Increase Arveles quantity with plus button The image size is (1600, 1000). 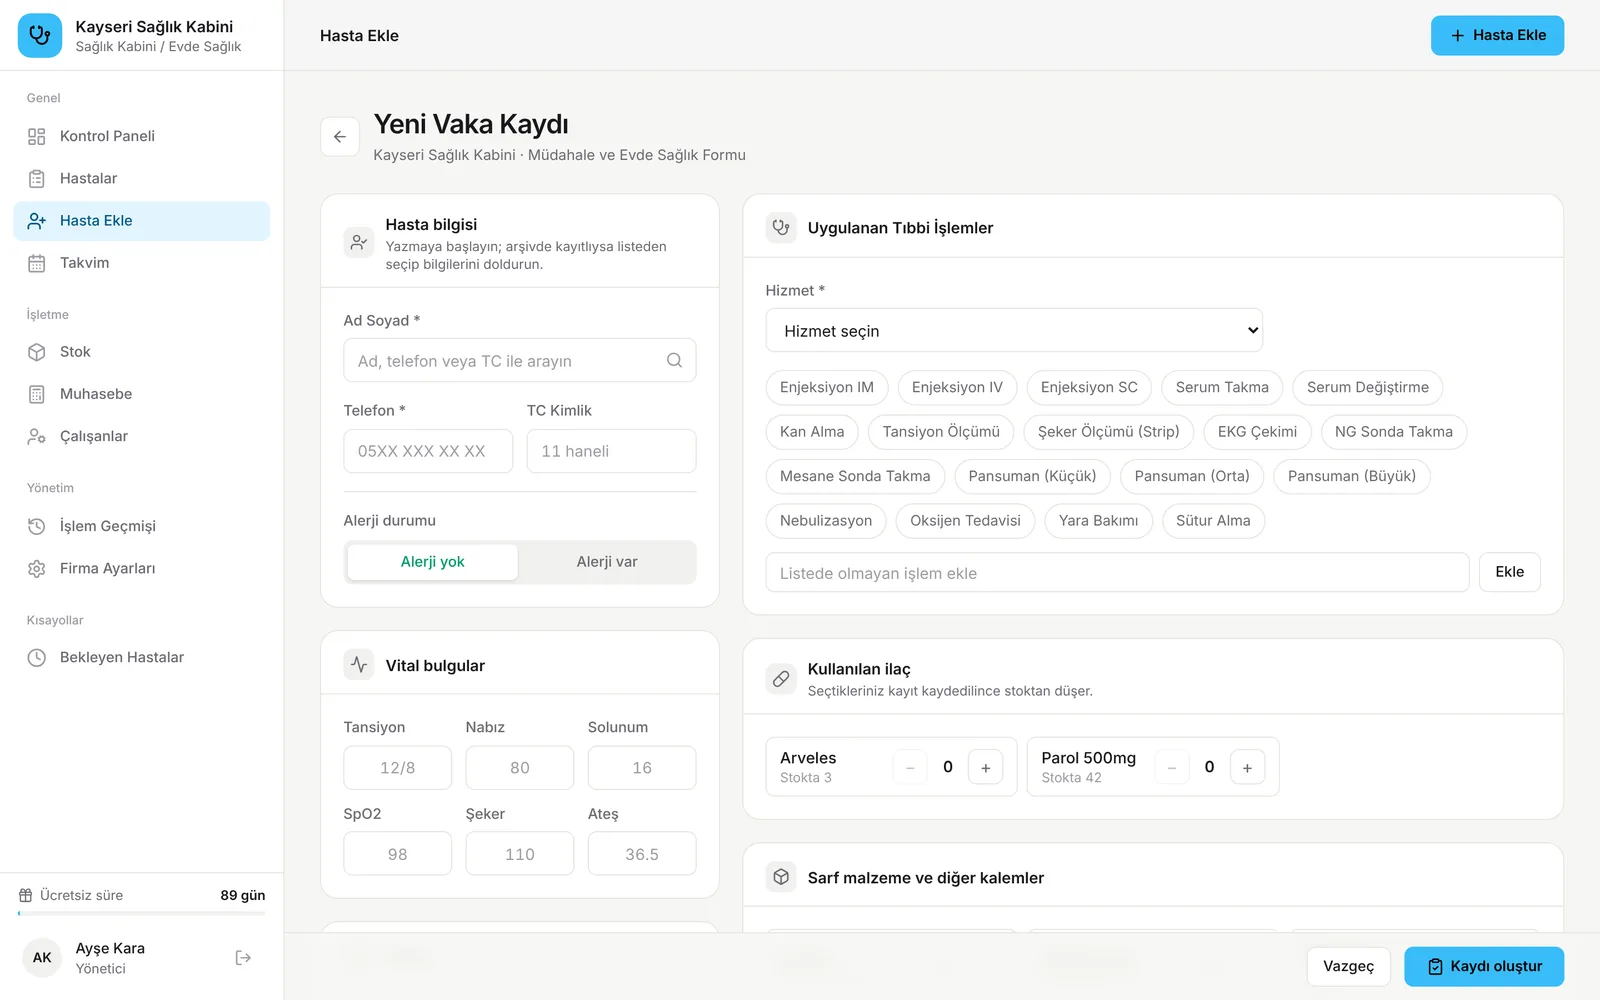(986, 767)
